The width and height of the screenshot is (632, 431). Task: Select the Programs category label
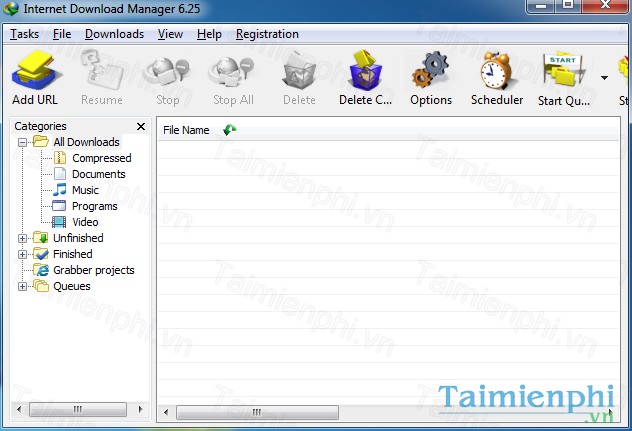tap(95, 206)
